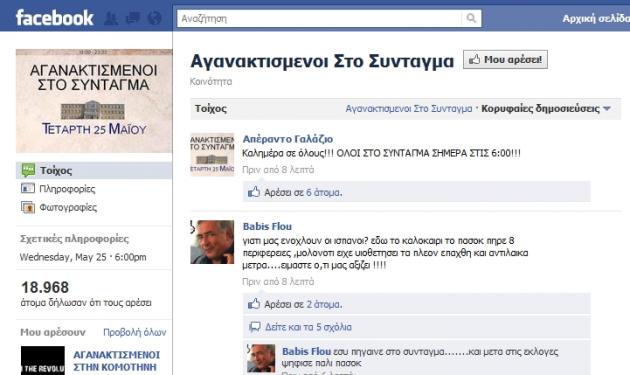Click Babis Flou post timestamp
Viewport: 630px width, 375px height.
[x=278, y=282]
